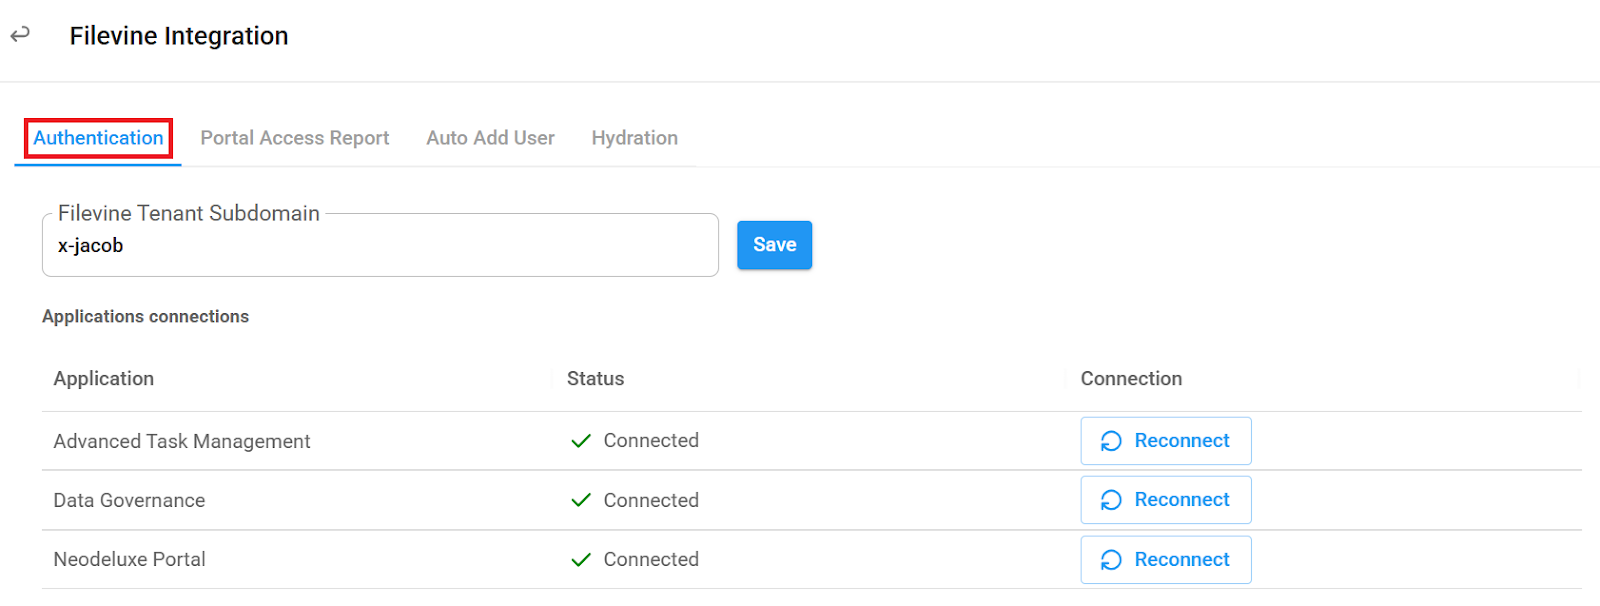This screenshot has width=1600, height=606.
Task: Reconnect Neodeluxe Portal application
Action: point(1165,560)
